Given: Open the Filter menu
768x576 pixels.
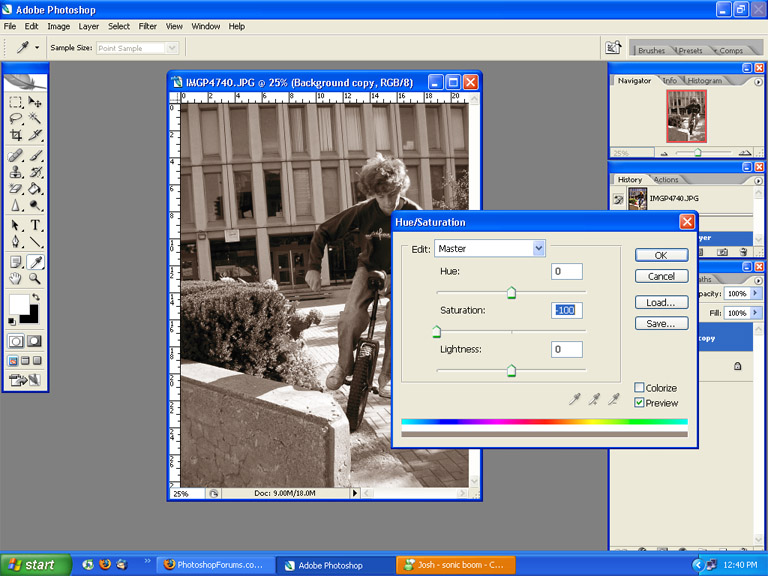Looking at the screenshot, I should pos(148,26).
